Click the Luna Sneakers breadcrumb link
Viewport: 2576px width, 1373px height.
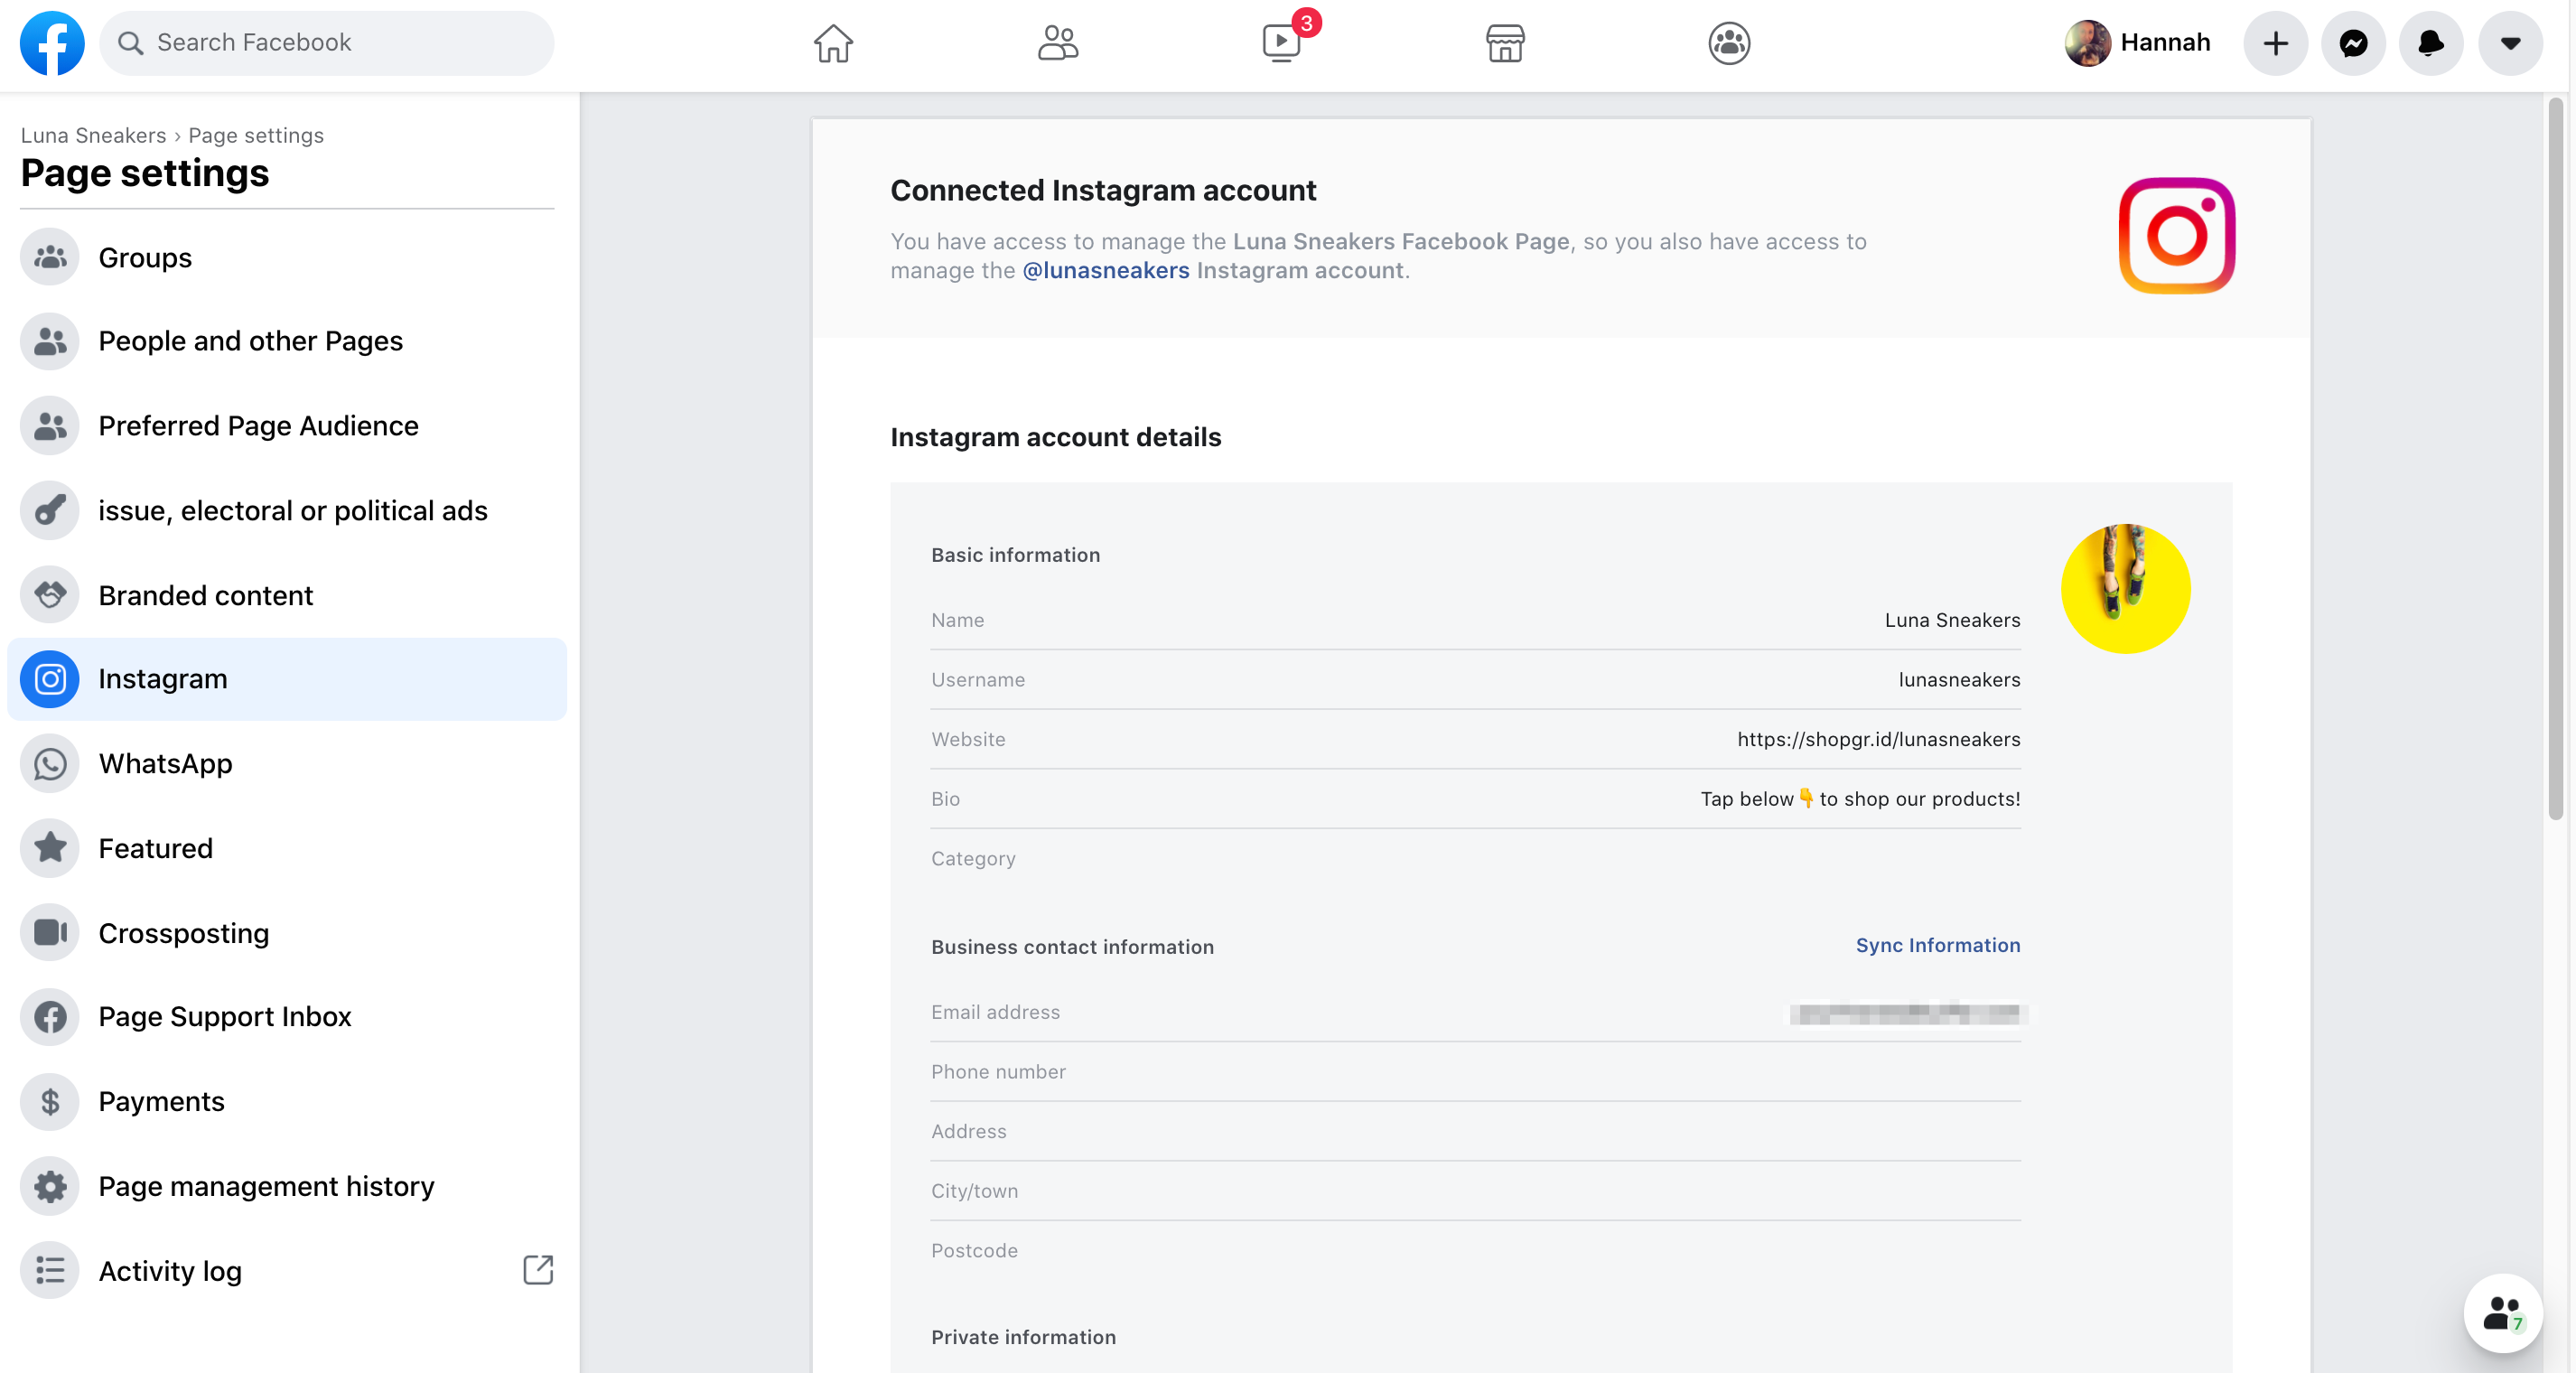93,135
